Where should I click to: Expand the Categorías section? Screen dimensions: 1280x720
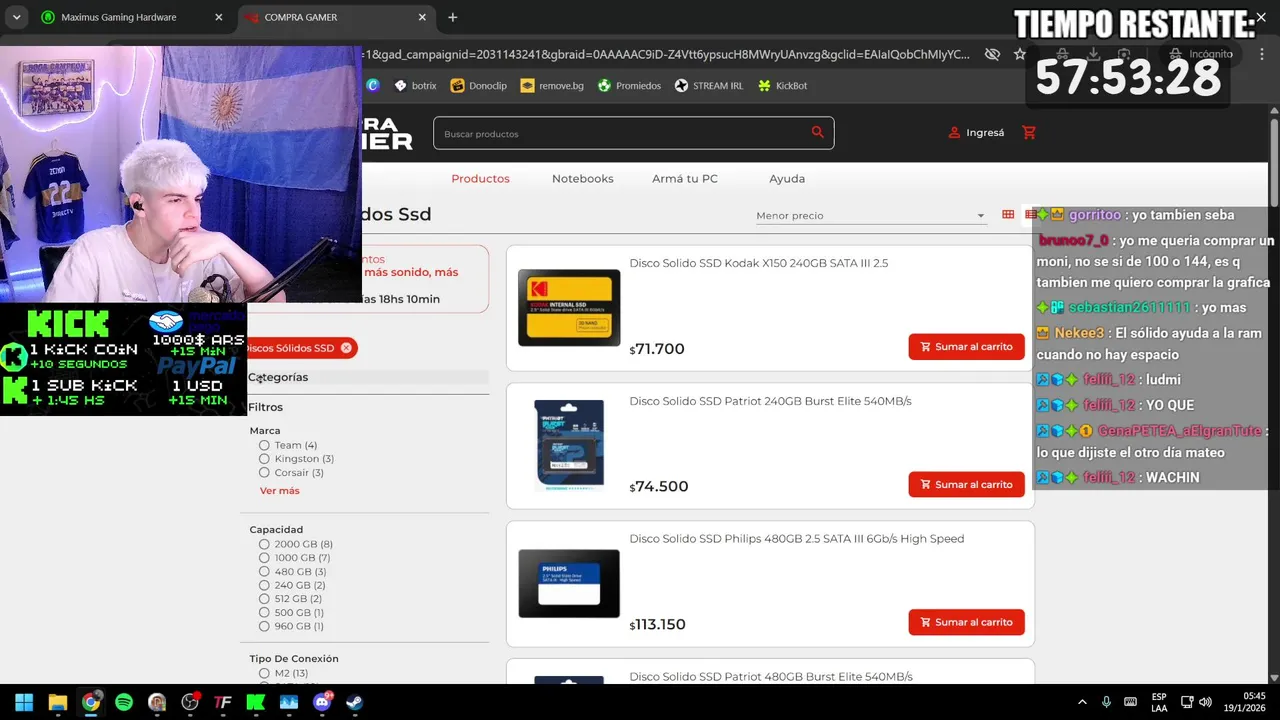(368, 377)
